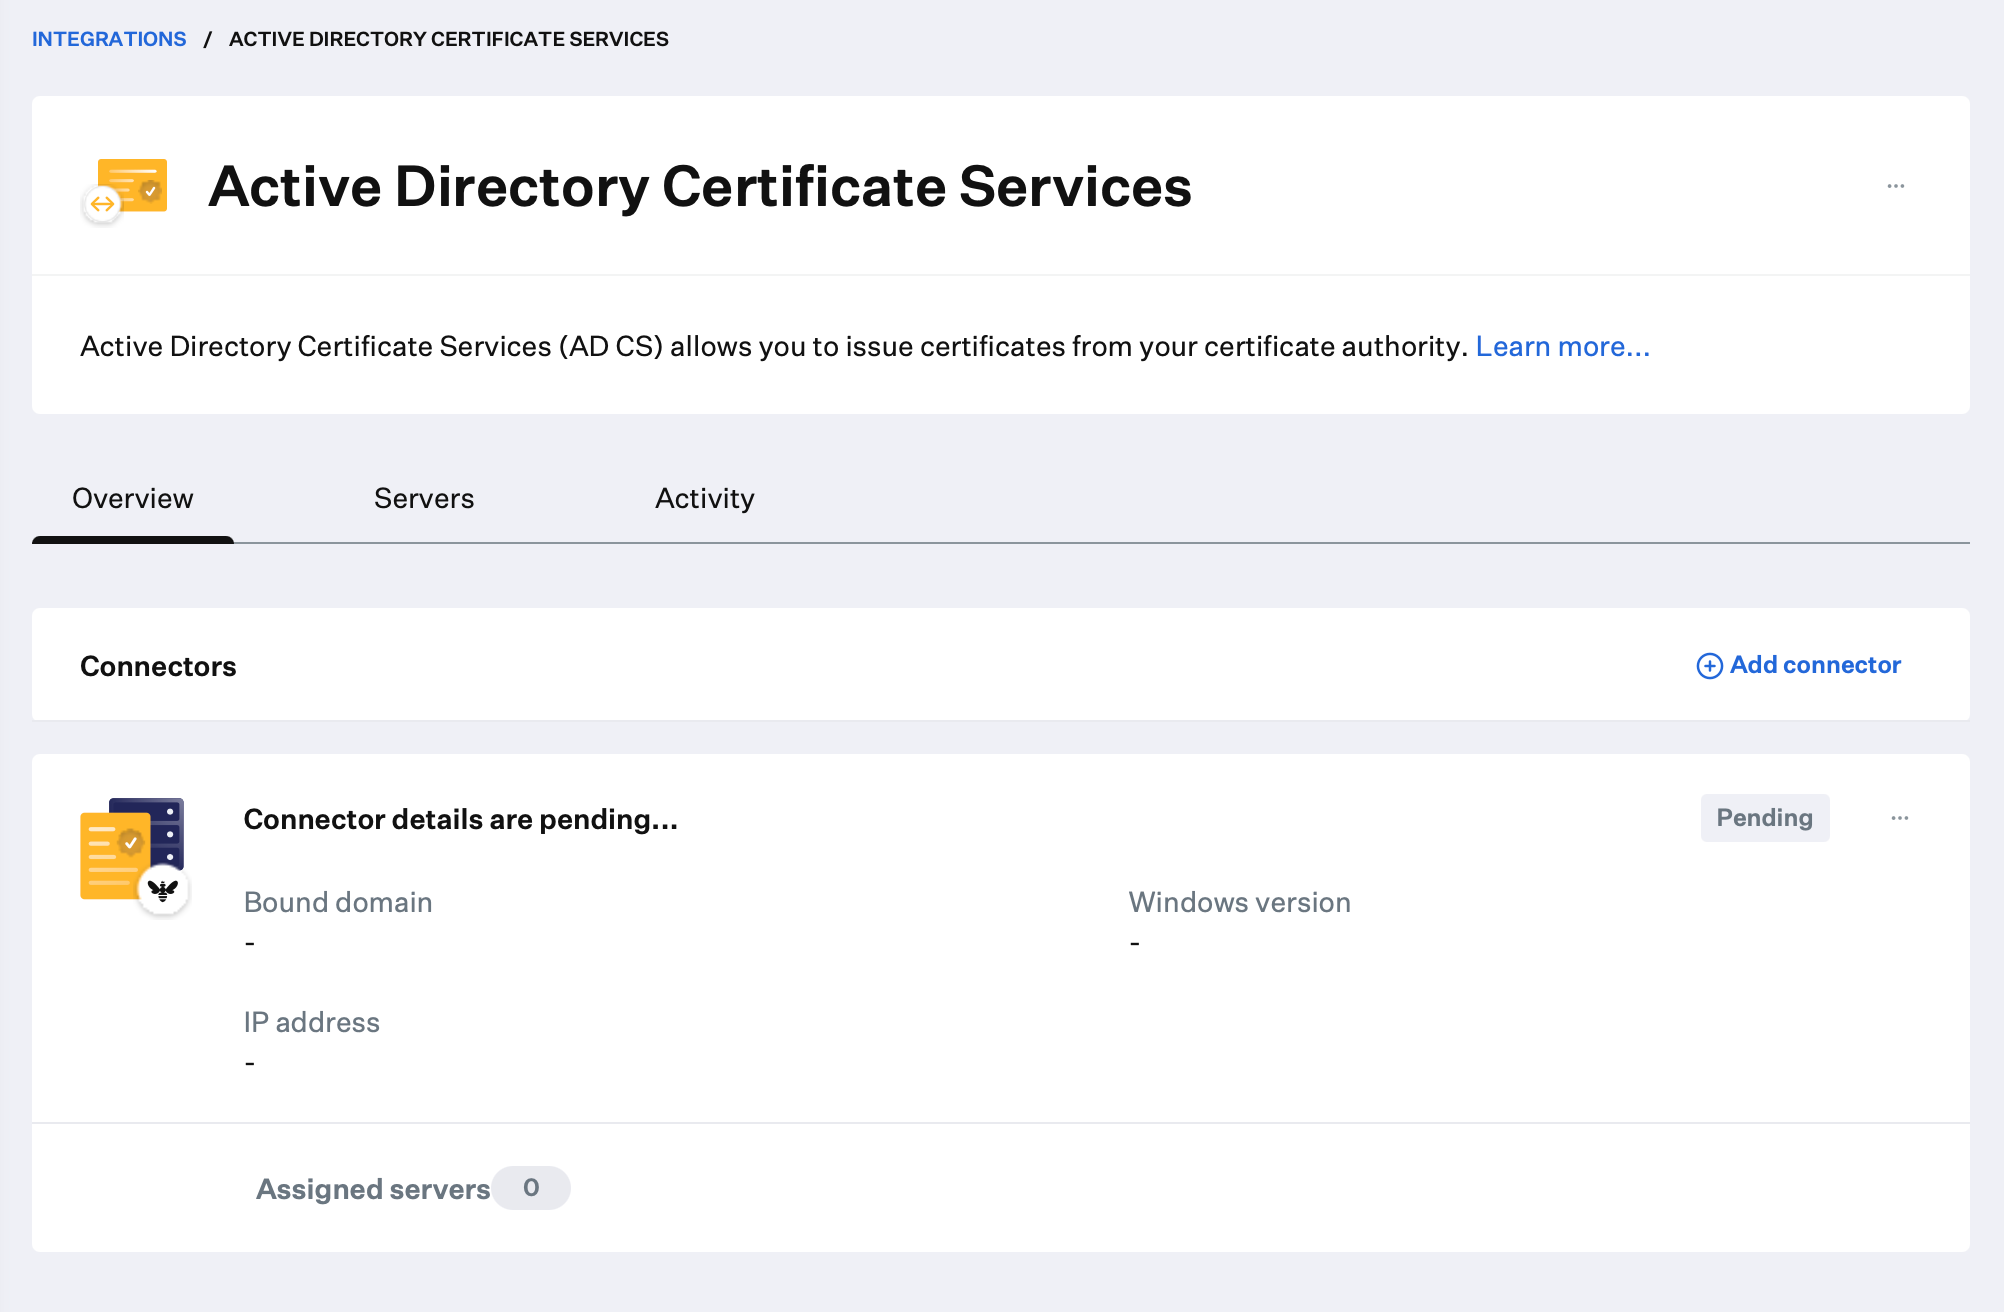Follow the Learn more... link
Image resolution: width=2004 pixels, height=1312 pixels.
1563,346
